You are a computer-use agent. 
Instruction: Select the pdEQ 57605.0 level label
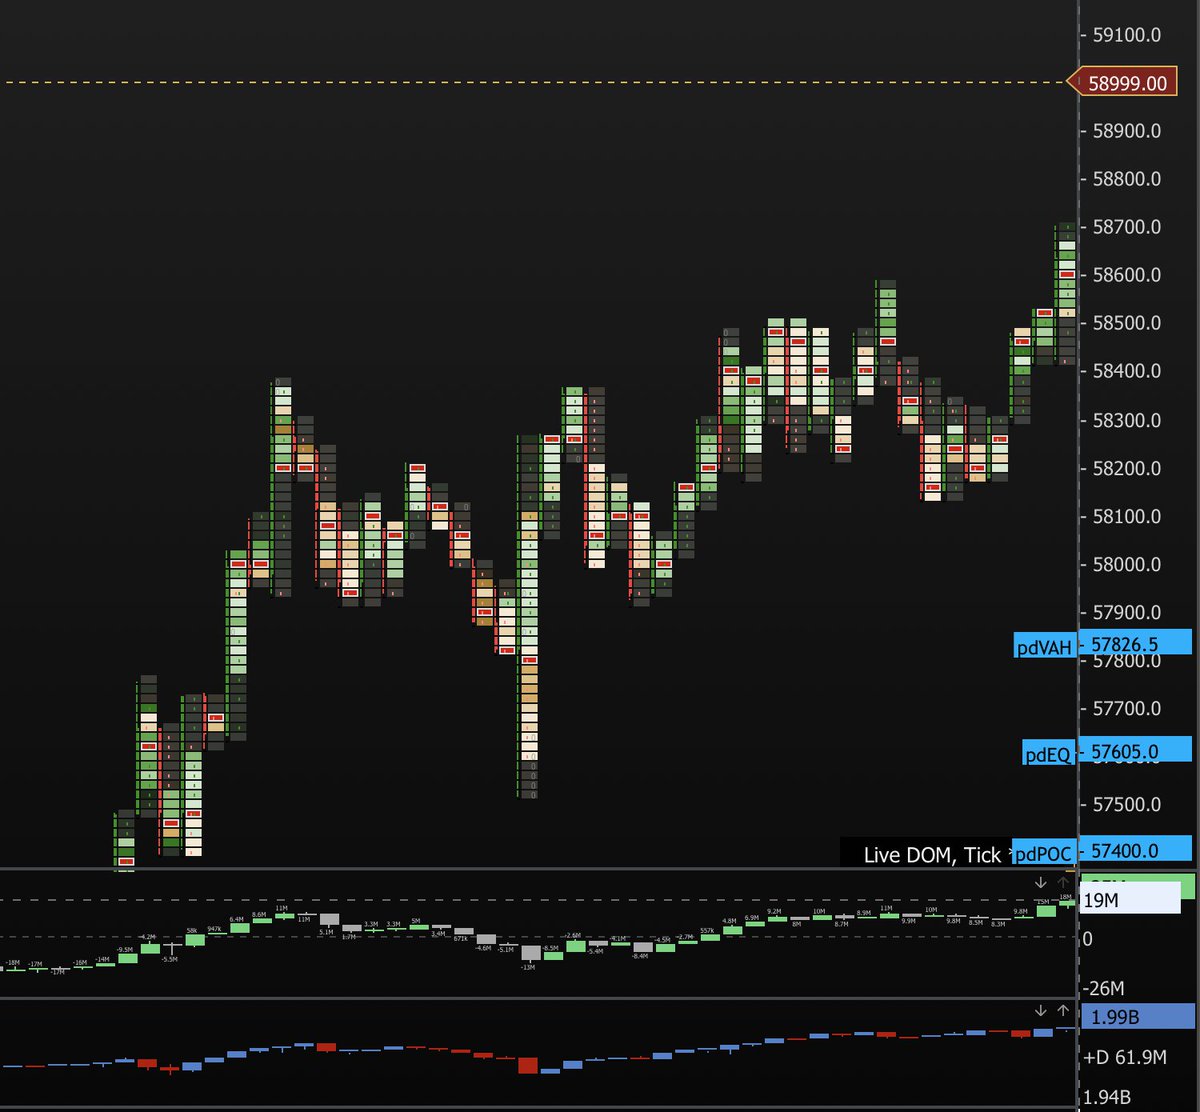(x=1108, y=751)
